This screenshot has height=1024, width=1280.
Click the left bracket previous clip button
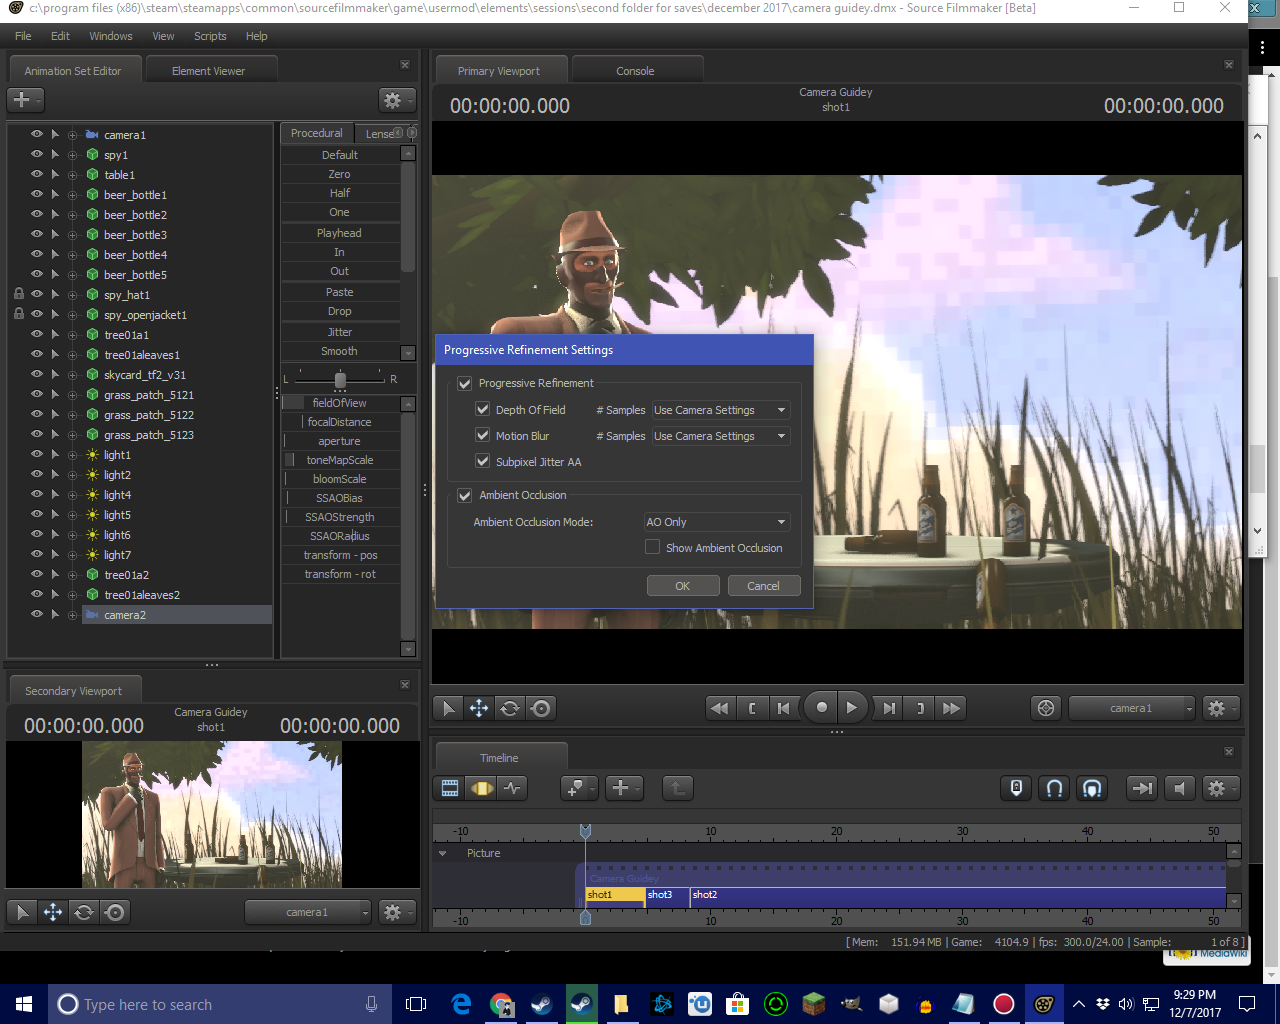(x=752, y=708)
